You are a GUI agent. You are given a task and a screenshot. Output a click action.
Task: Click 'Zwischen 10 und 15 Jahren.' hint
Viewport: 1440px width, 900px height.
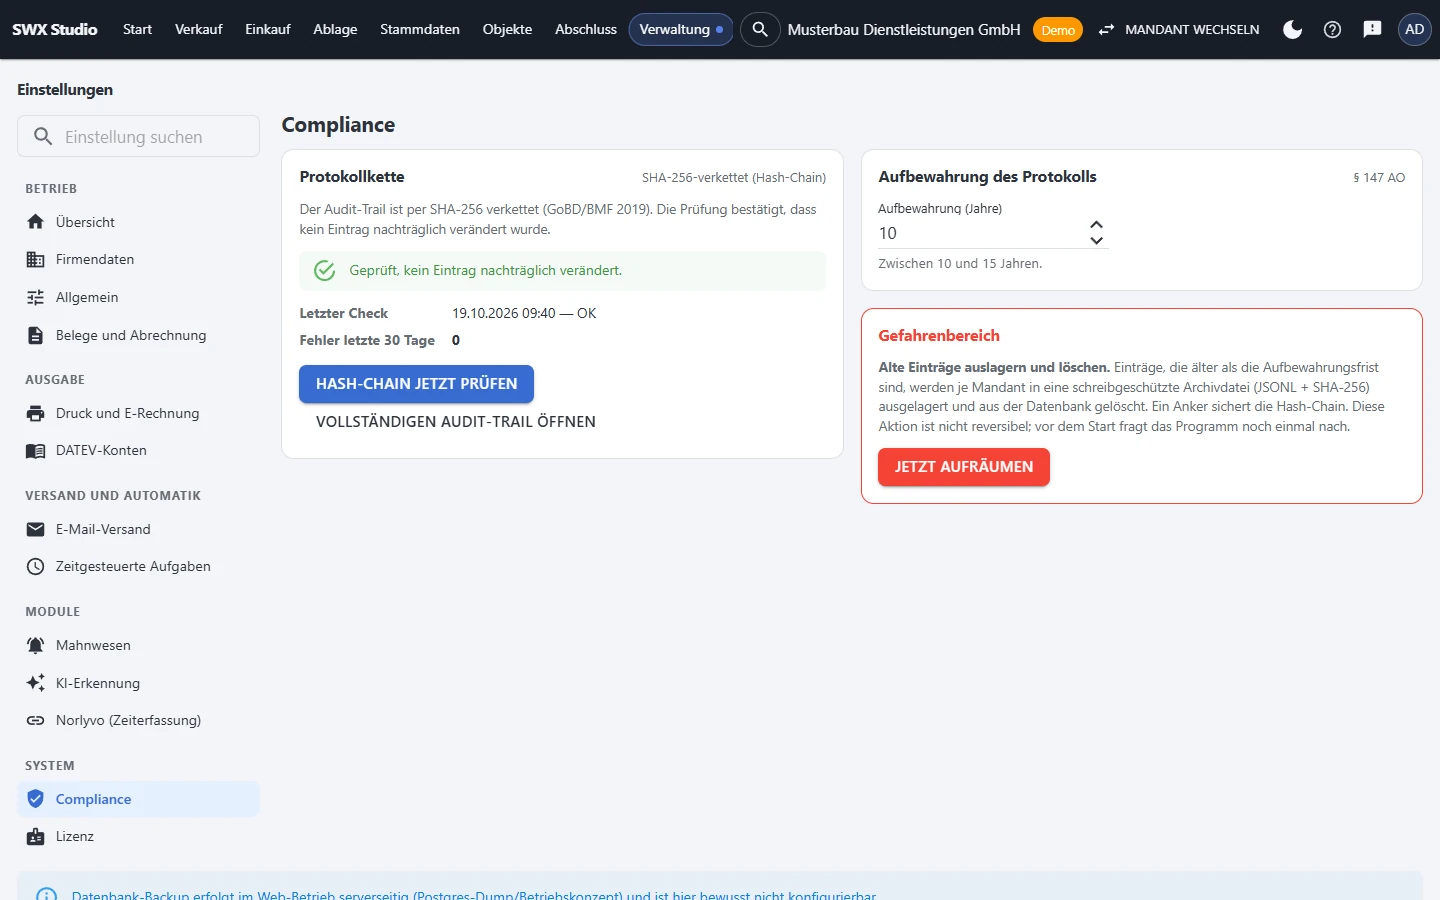960,263
